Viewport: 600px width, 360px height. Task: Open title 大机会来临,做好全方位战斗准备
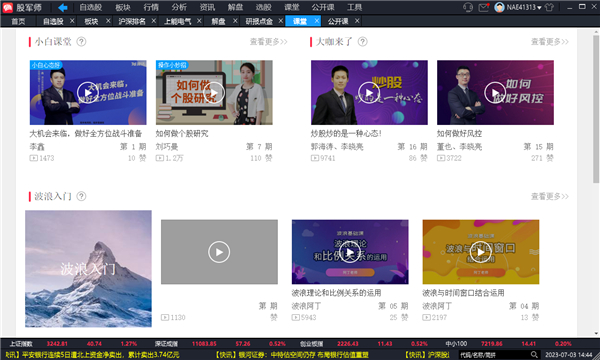coord(86,134)
